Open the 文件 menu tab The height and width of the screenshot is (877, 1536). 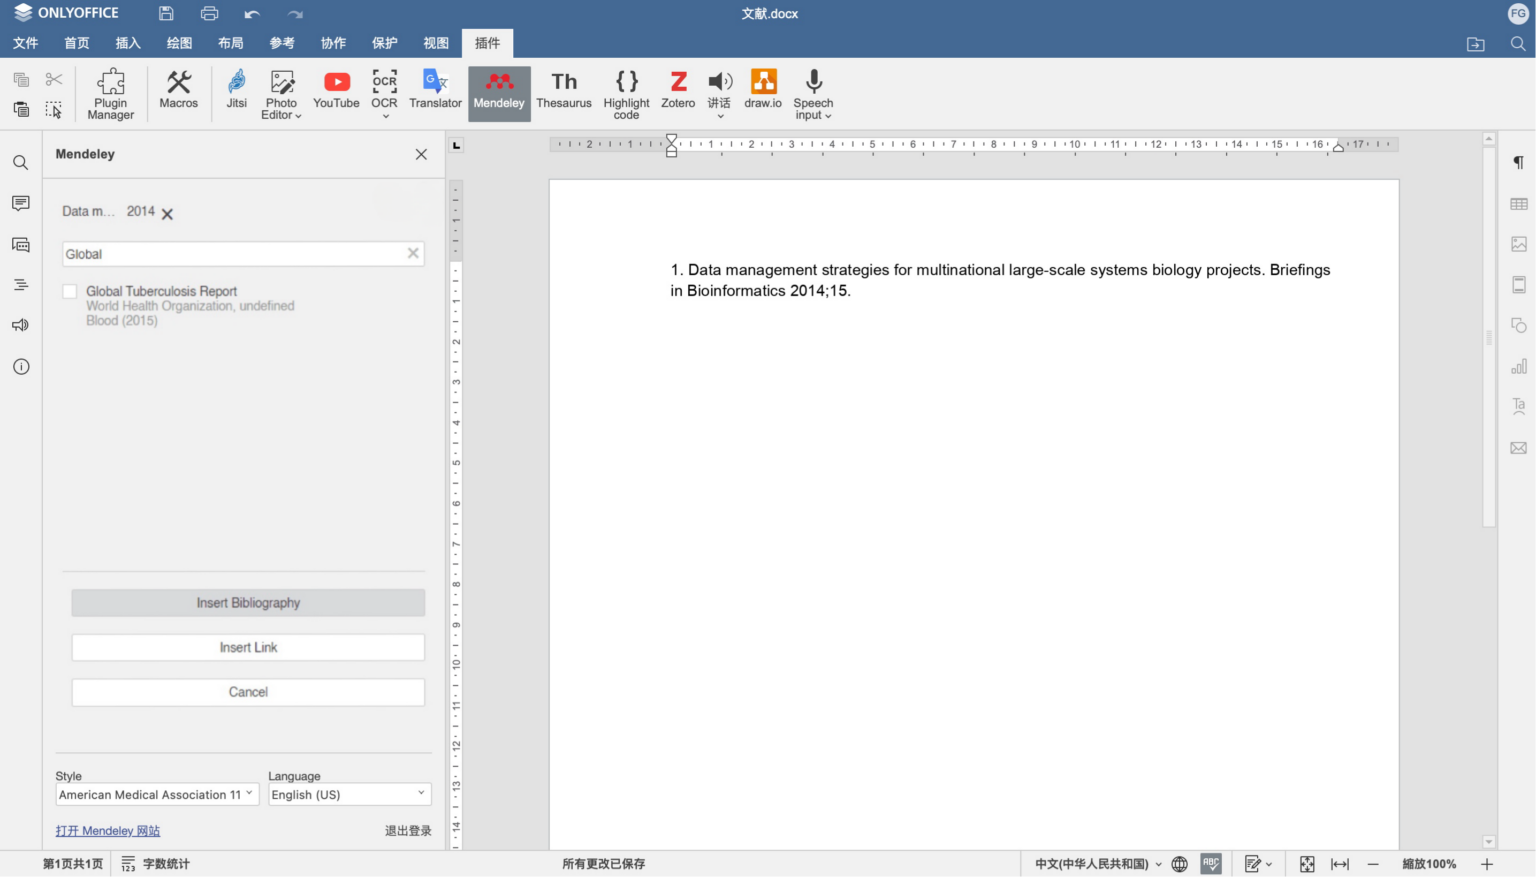coord(26,43)
